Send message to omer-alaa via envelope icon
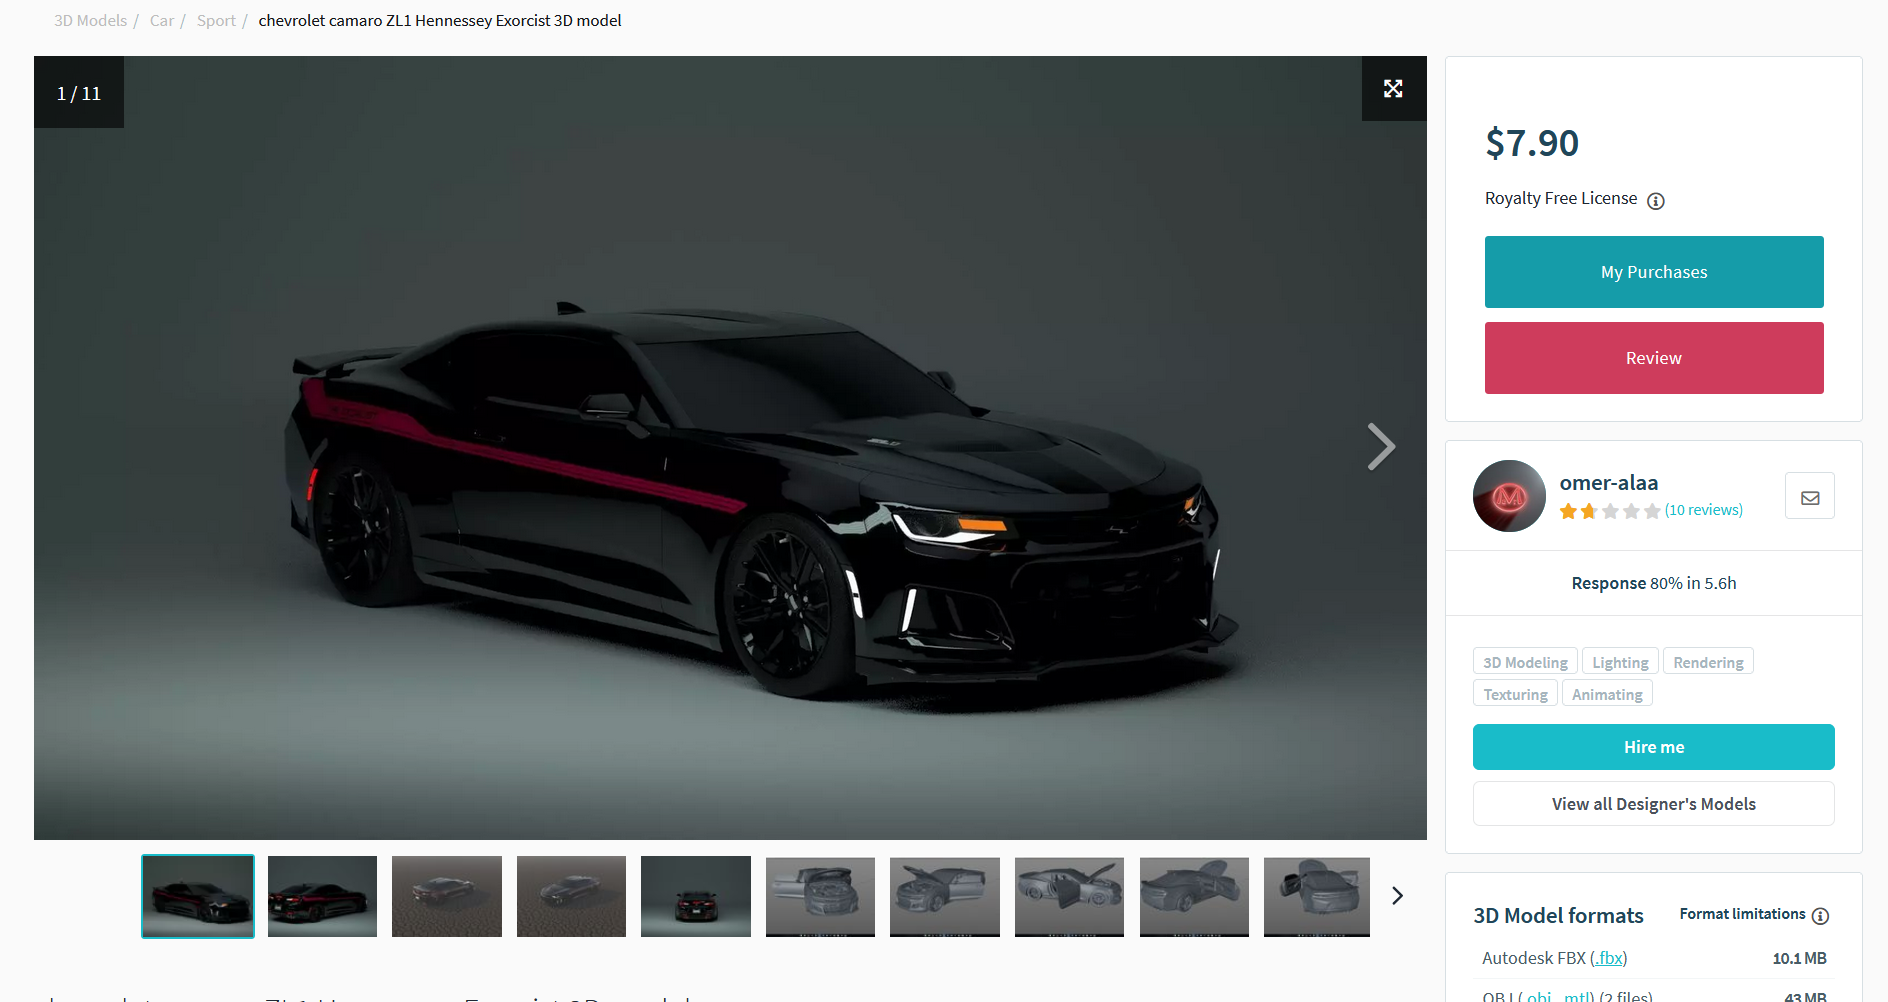Viewport: 1888px width, 1002px height. pyautogui.click(x=1809, y=497)
